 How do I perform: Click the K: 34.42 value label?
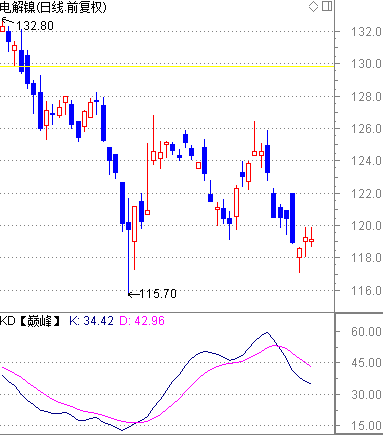91,321
